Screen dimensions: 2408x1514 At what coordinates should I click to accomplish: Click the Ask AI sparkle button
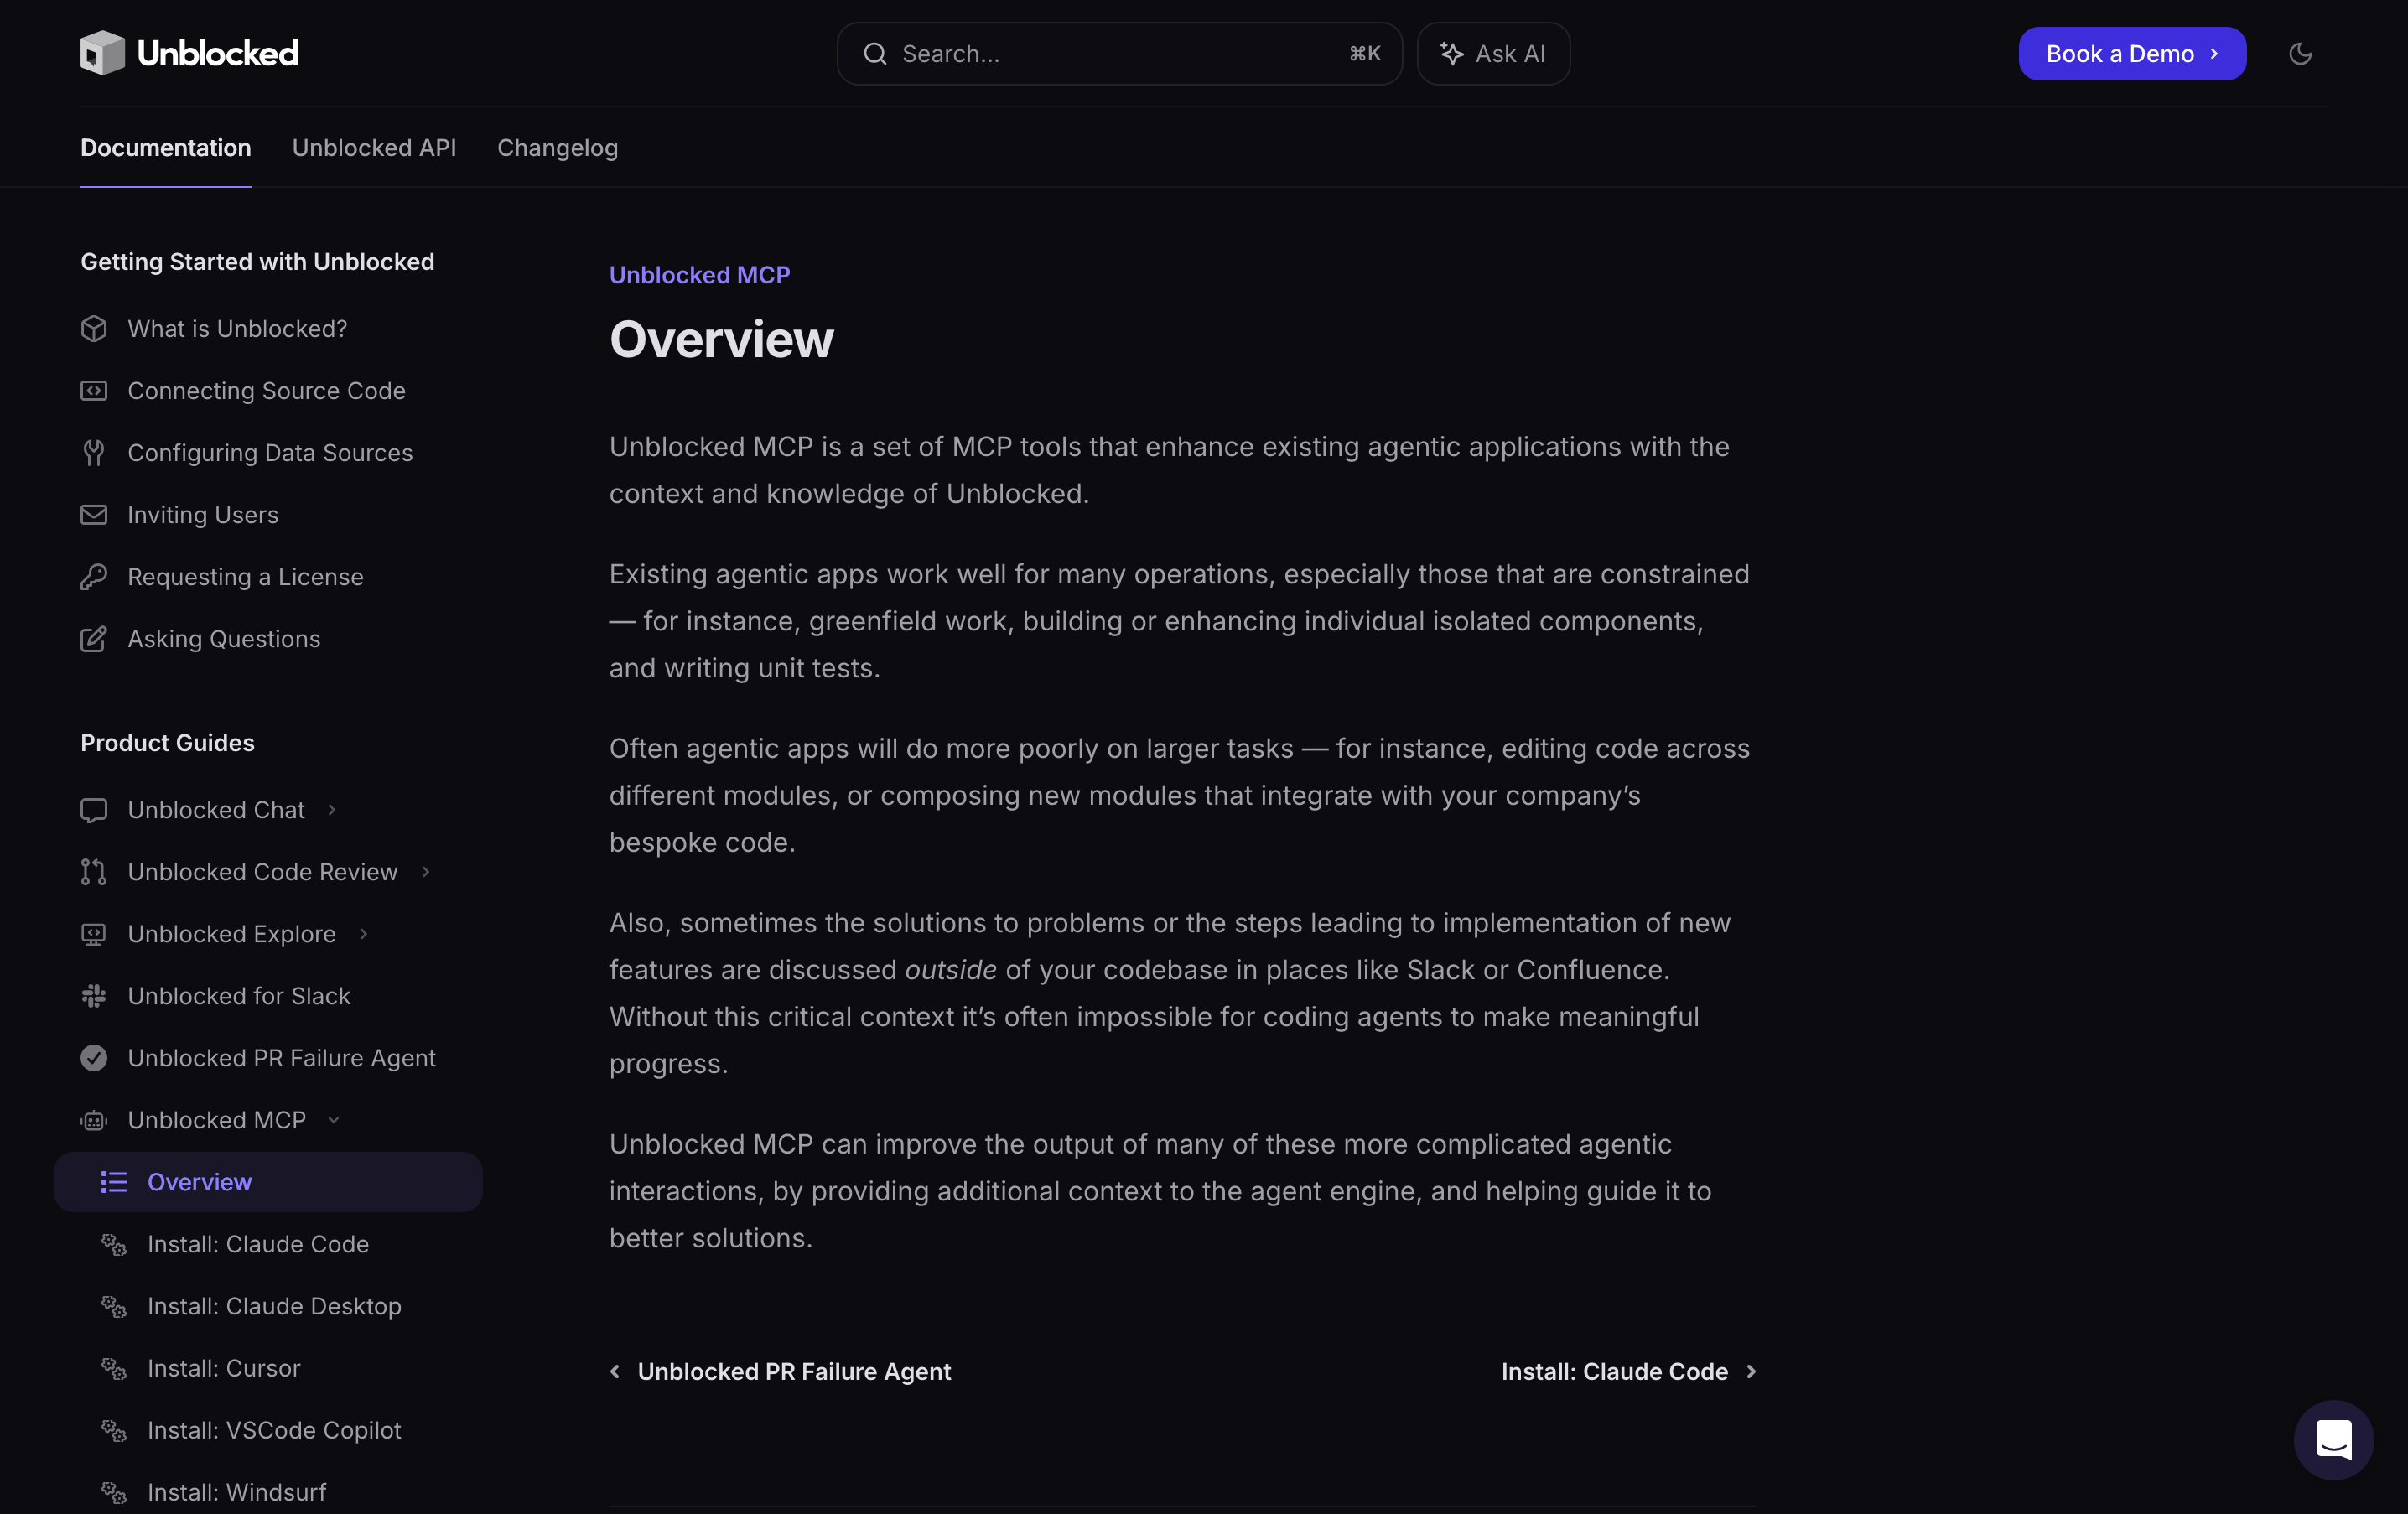click(1493, 54)
